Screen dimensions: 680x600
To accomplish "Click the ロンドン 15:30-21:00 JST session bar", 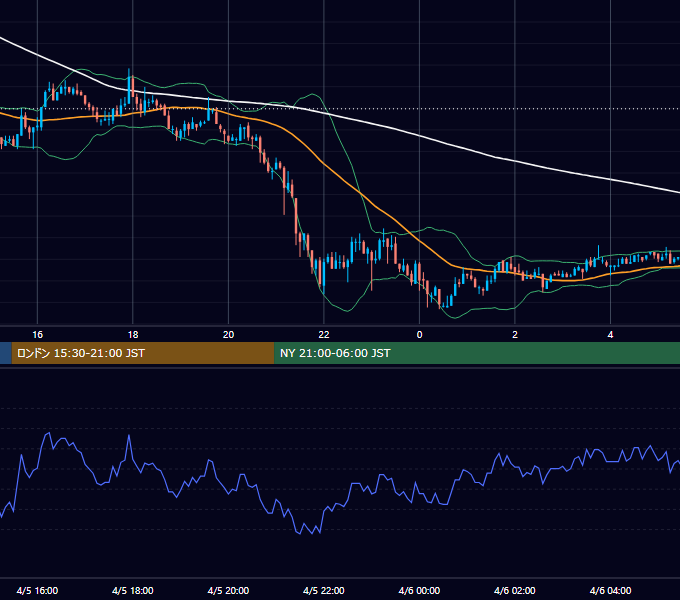I will coord(143,353).
